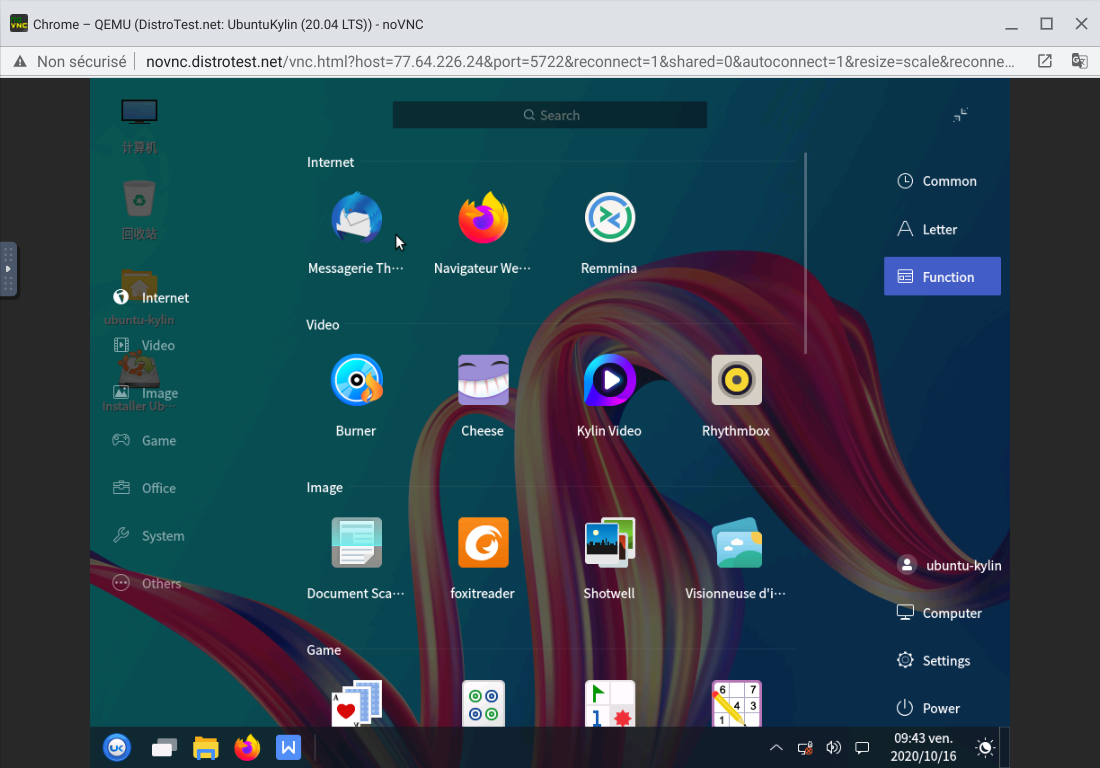The image size is (1100, 768).
Task: Open the taskbar clock and date
Action: pyautogui.click(x=923, y=748)
